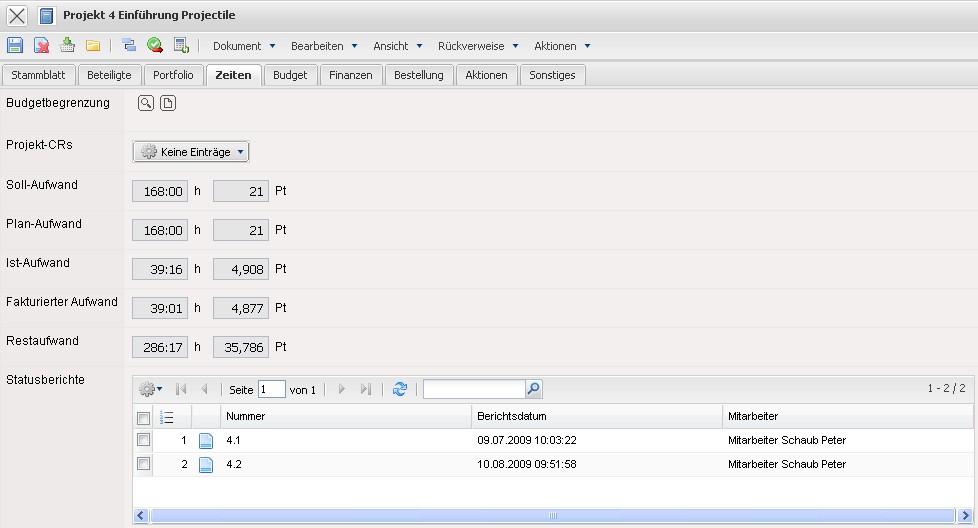978x528 pixels.
Task: Click the delete document red X icon
Action: [x=42, y=45]
